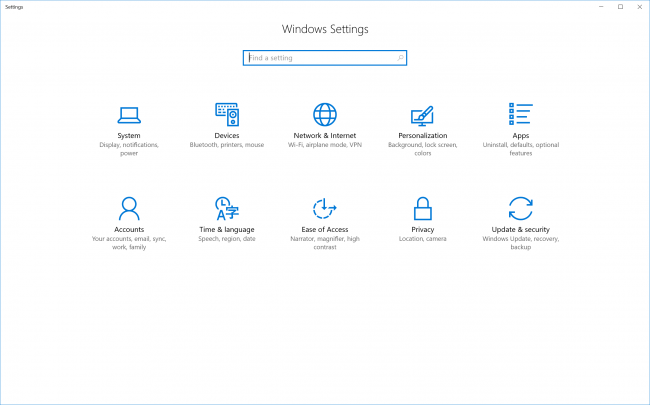Click the Update & security label
650x405 pixels.
521,230
